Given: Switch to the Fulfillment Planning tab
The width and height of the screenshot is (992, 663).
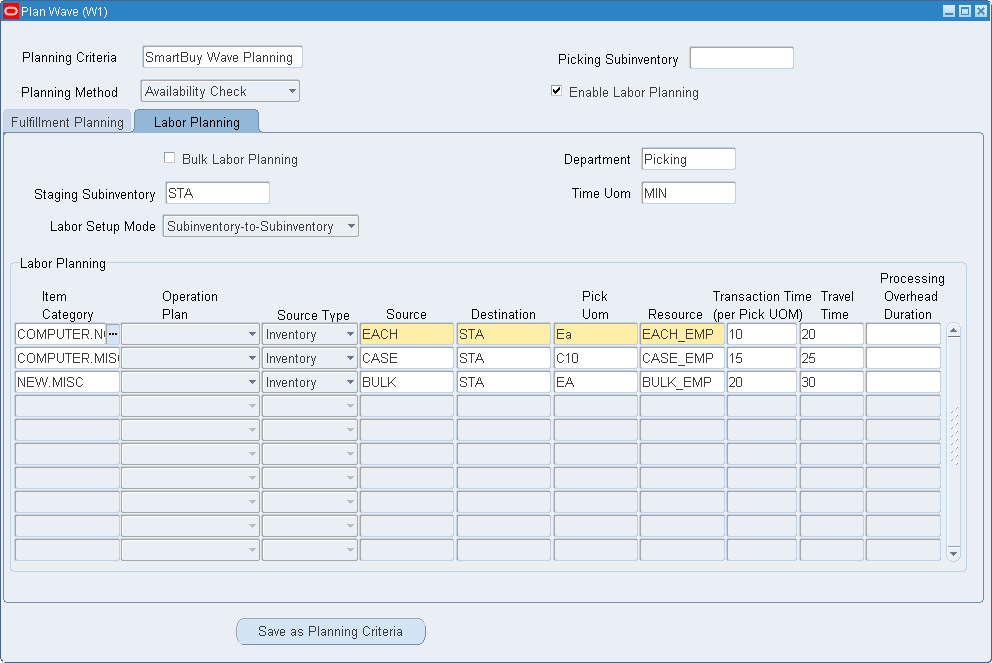Looking at the screenshot, I should pos(67,121).
